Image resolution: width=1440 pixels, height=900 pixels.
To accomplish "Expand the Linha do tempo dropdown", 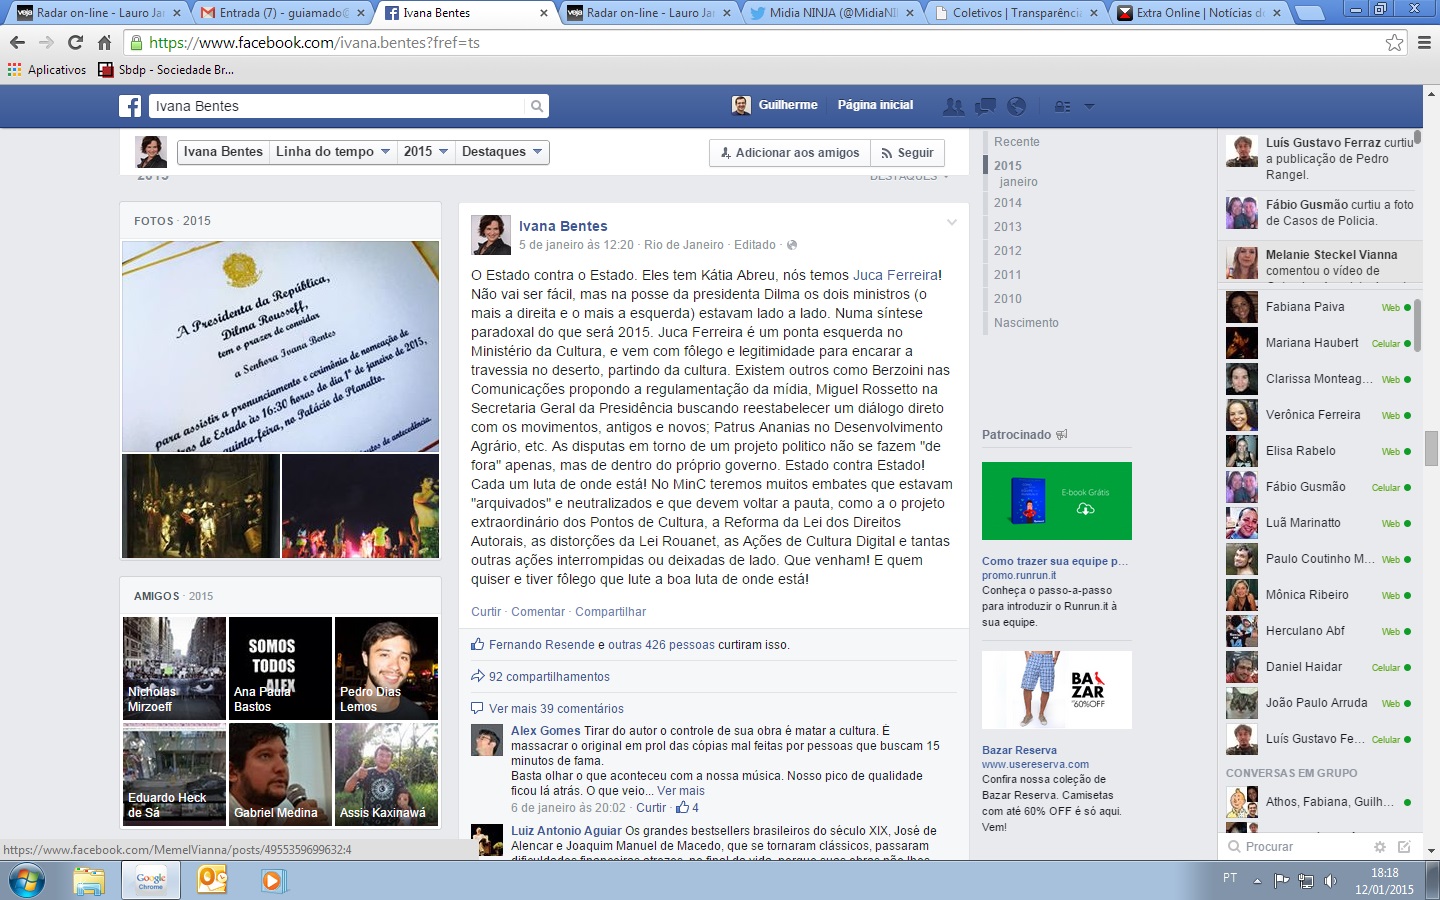I will tap(332, 152).
